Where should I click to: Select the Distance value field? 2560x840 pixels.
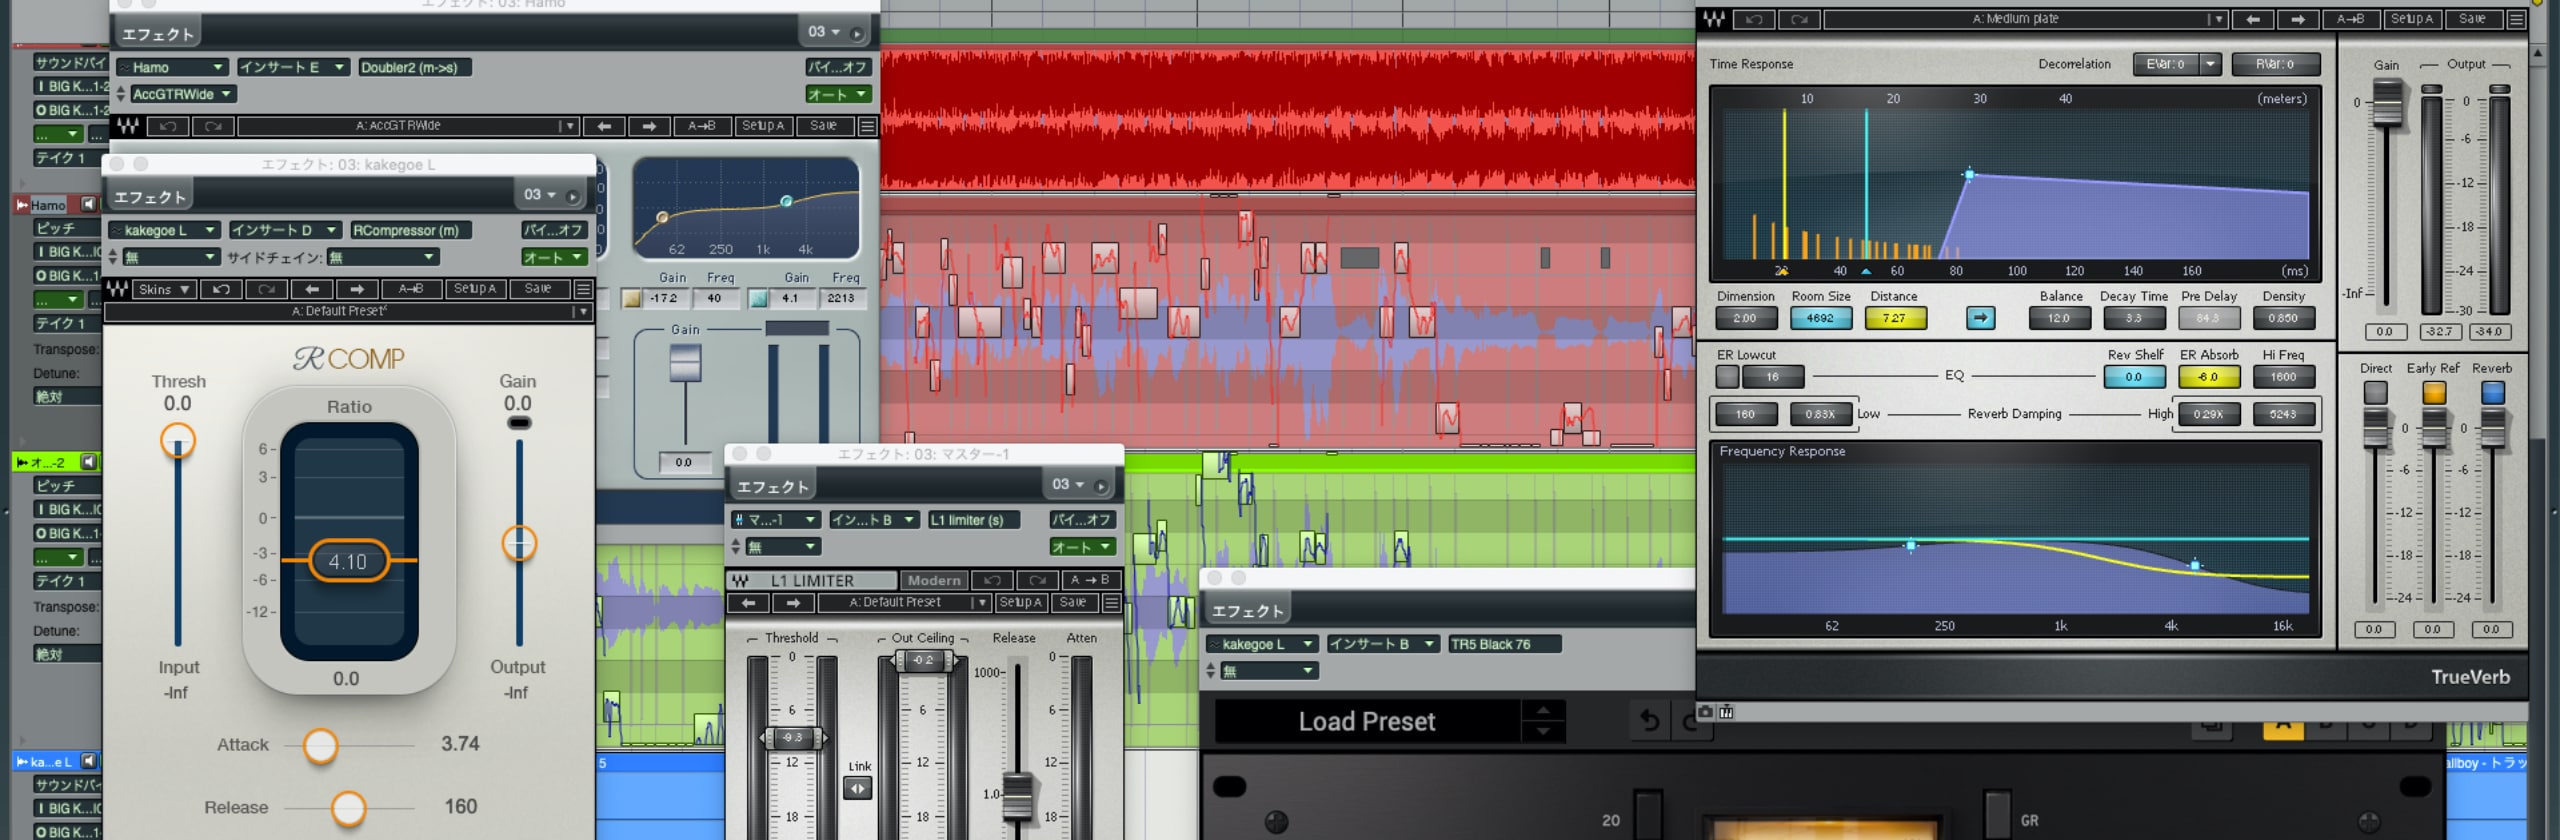coord(1895,318)
